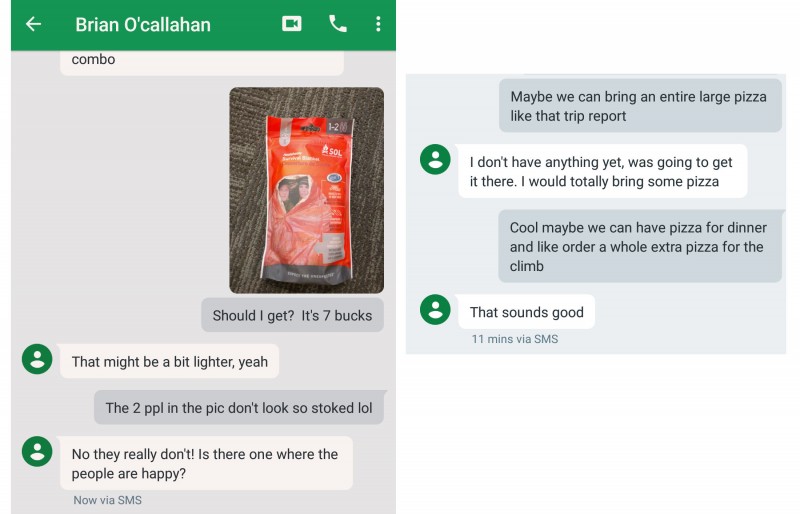Tap the Brian O'callahan contact name
Screen dimensions: 800x514
tap(143, 25)
